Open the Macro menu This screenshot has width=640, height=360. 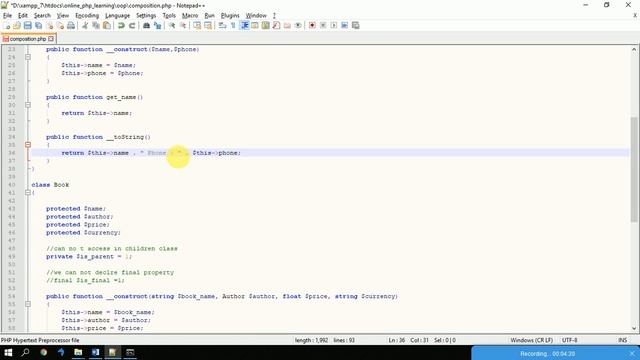pyautogui.click(x=190, y=16)
